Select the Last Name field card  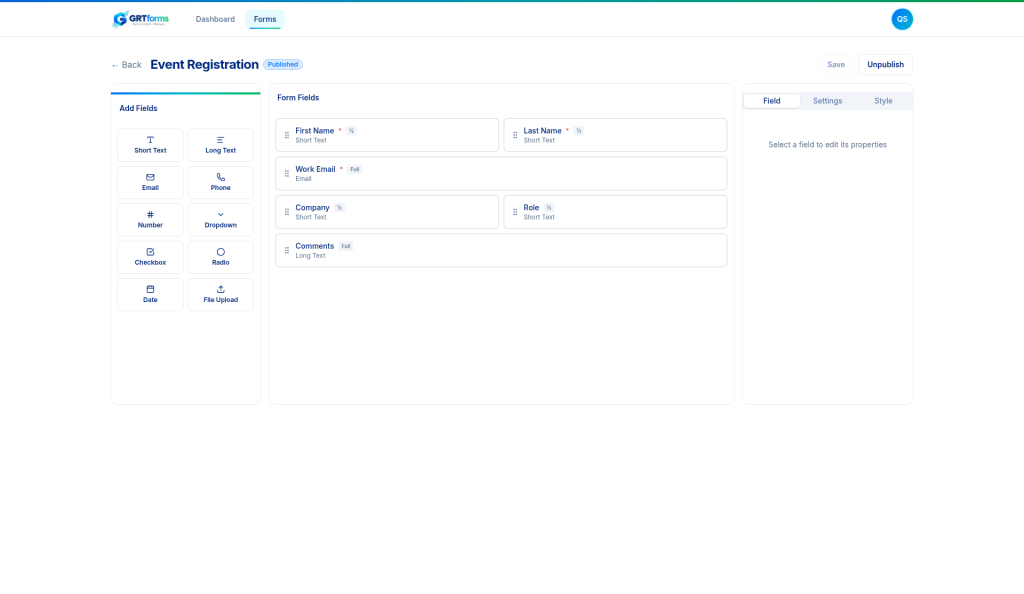[x=615, y=135]
